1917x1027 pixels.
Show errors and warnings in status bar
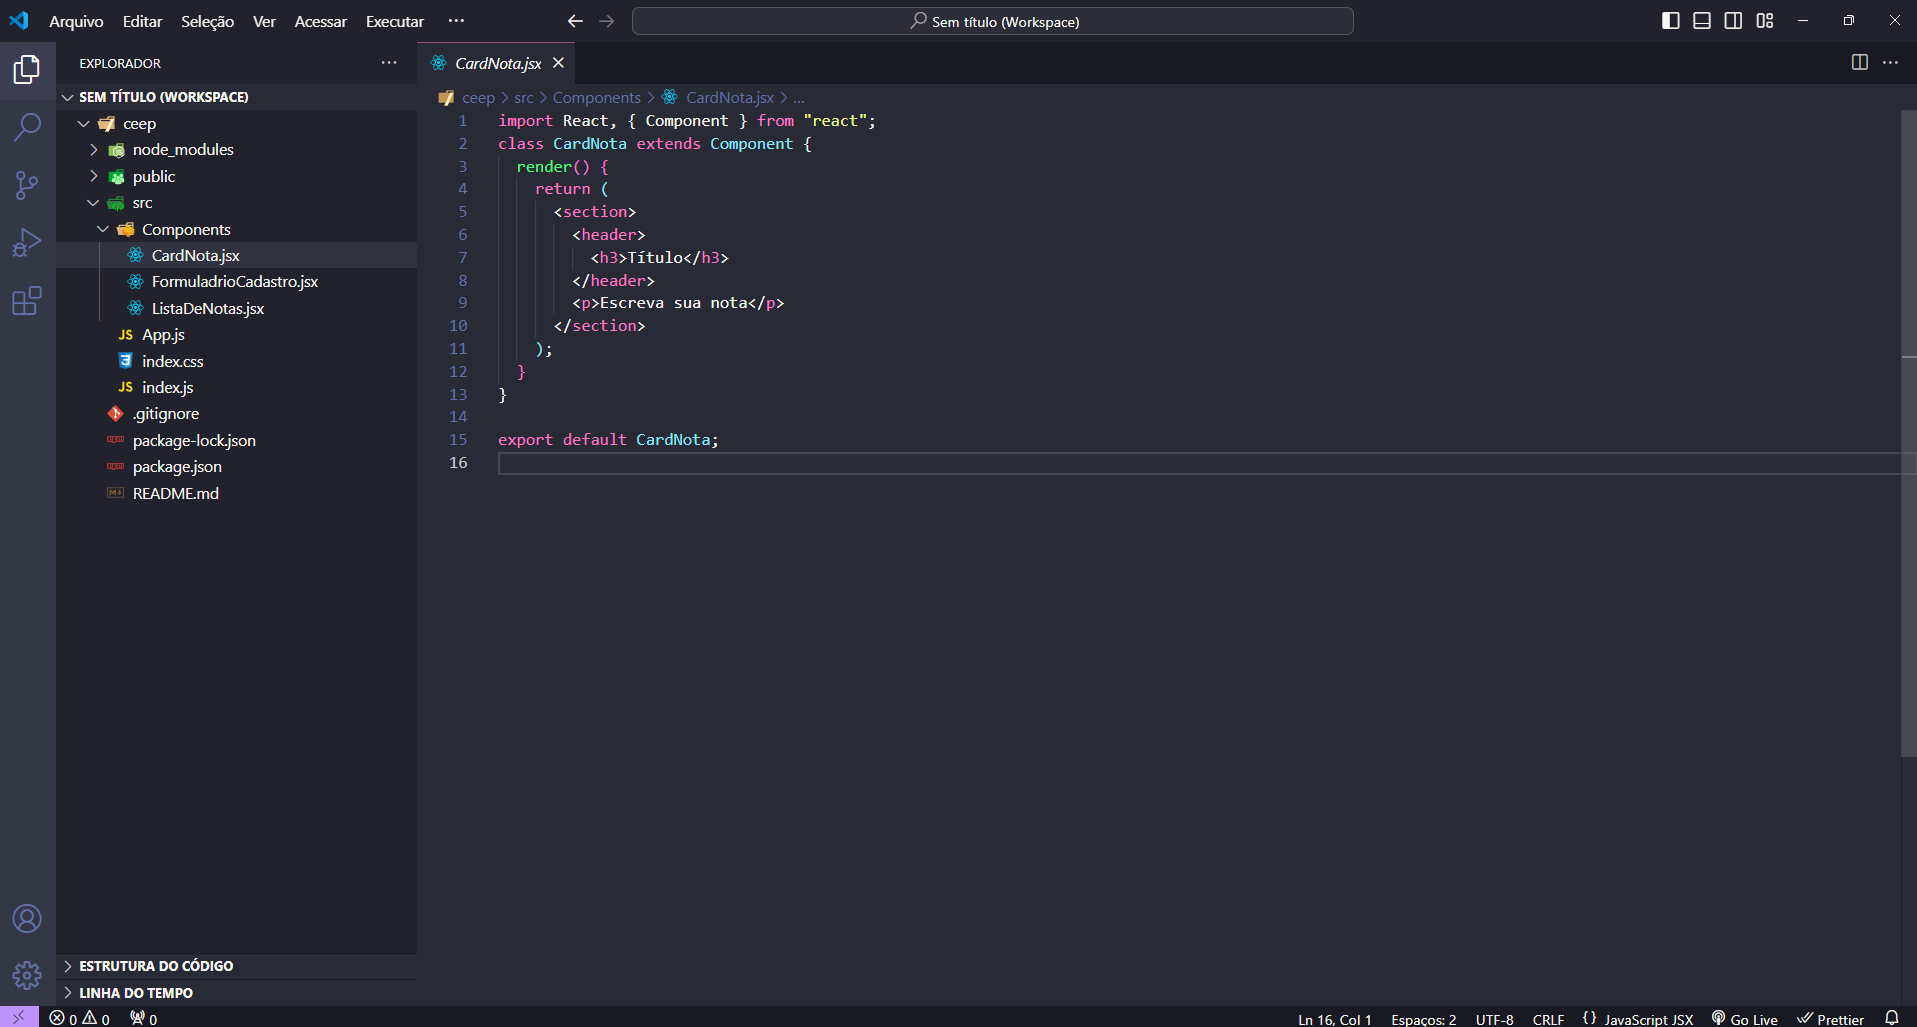80,1018
